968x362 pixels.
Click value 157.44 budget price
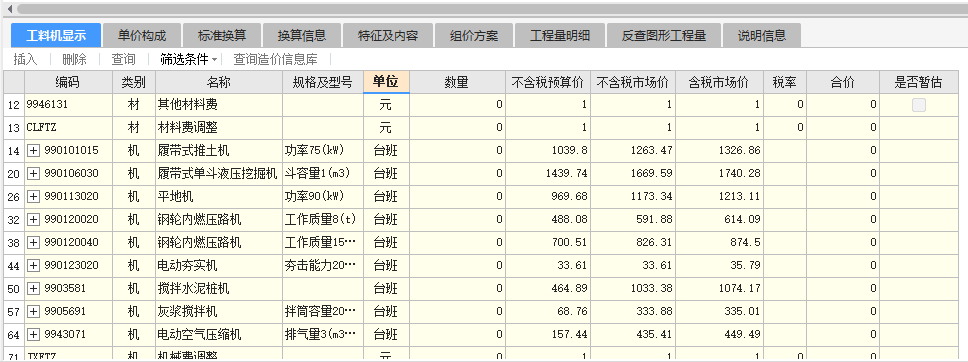548,335
